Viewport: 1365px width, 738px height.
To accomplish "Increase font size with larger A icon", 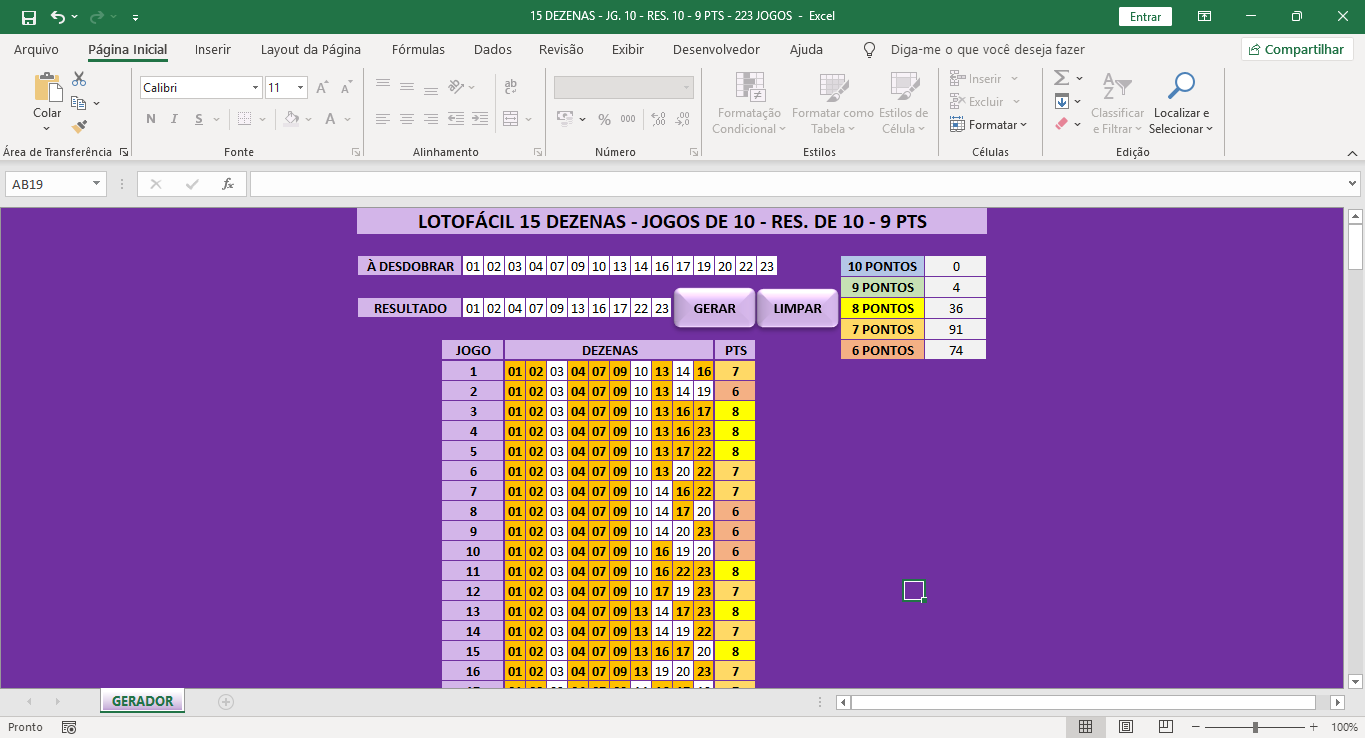I will point(322,88).
